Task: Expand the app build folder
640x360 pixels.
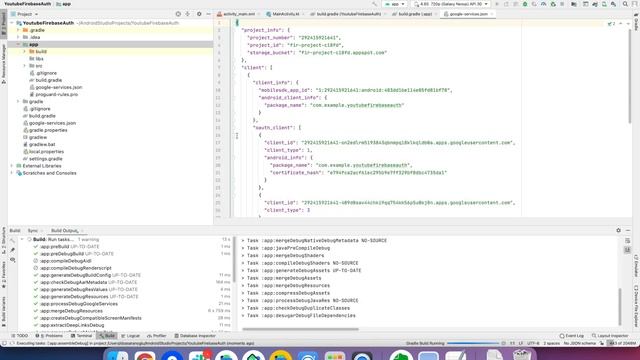Action: (x=24, y=51)
